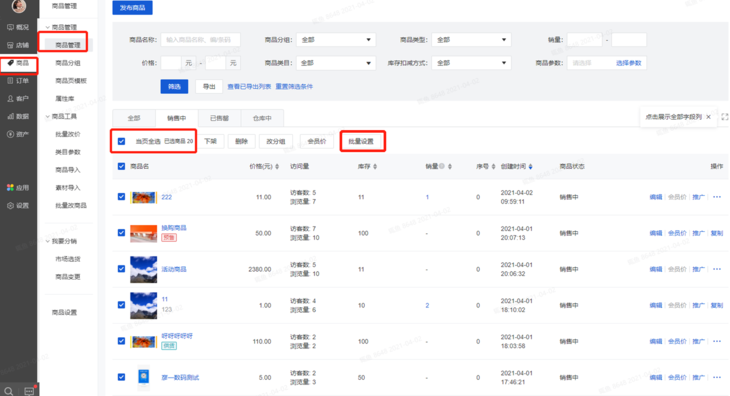Click the thumbnail image of 活动商品
This screenshot has height=396, width=730.
(143, 269)
